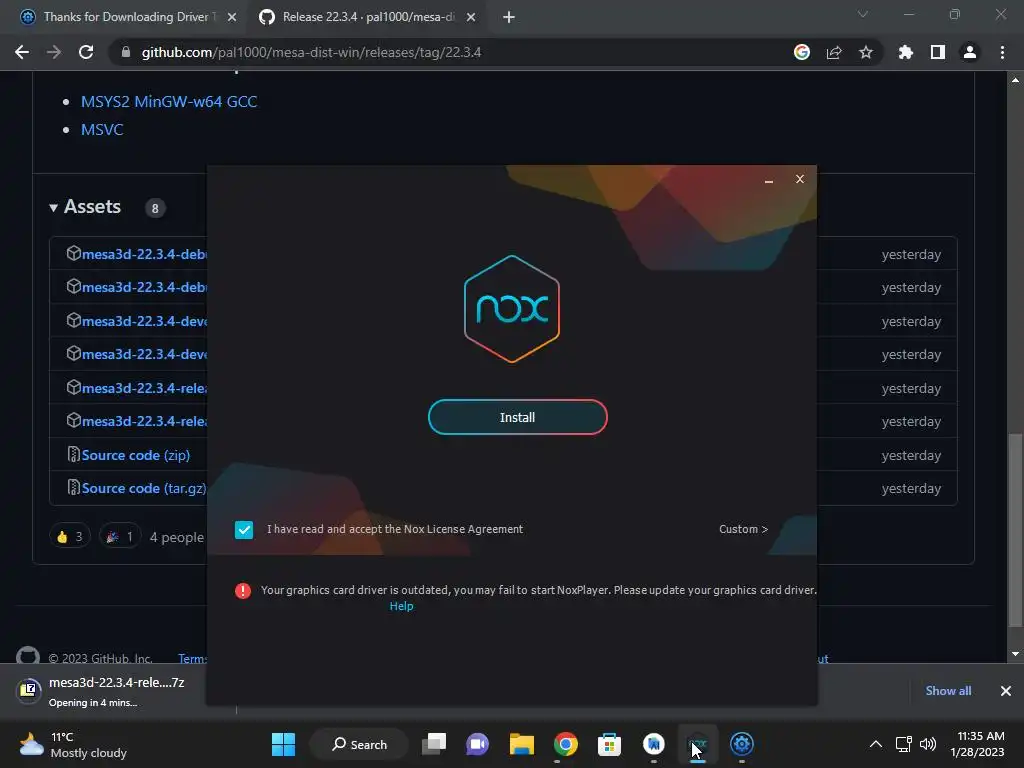
Task: Open a new browser tab
Action: click(x=509, y=18)
